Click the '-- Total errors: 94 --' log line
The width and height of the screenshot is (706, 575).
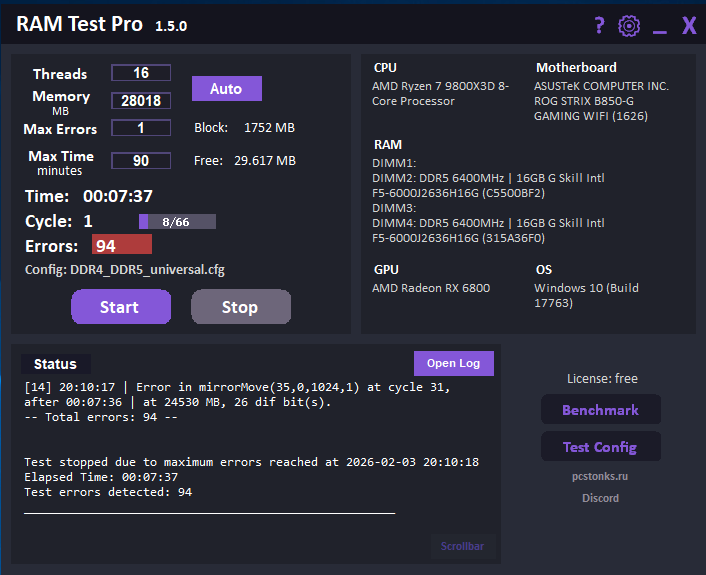click(101, 417)
